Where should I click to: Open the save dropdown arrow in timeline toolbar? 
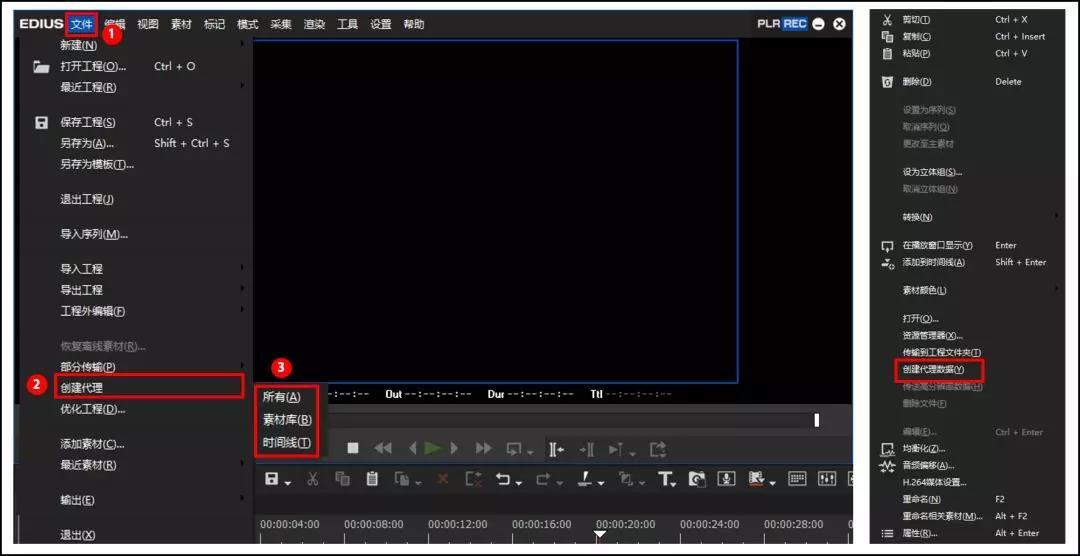[288, 483]
